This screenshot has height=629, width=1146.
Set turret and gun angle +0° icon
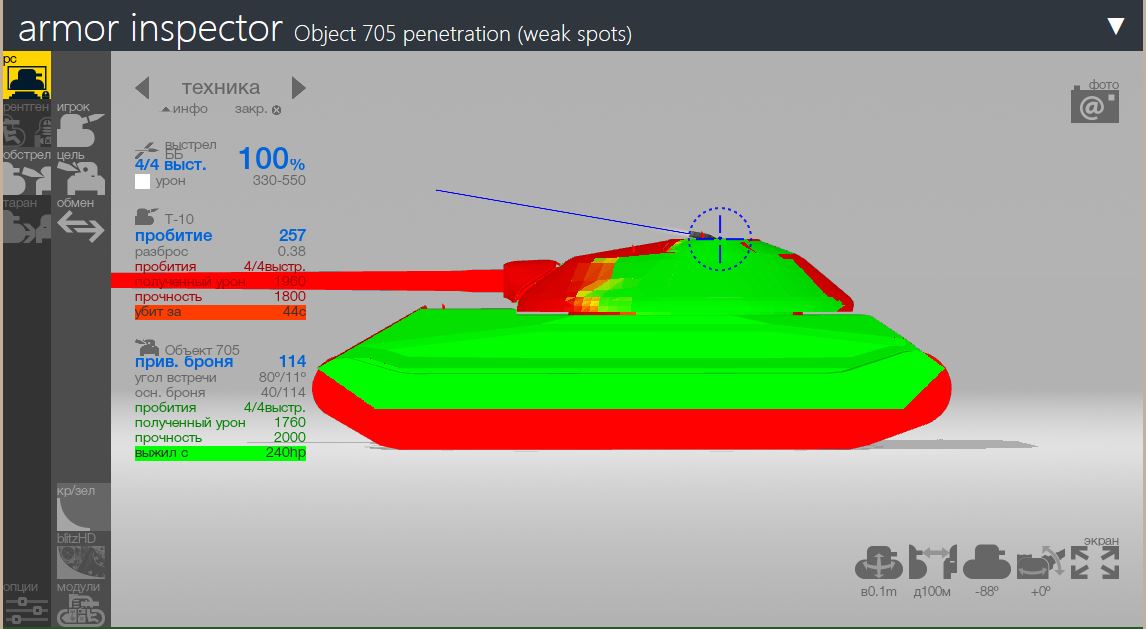click(1041, 563)
